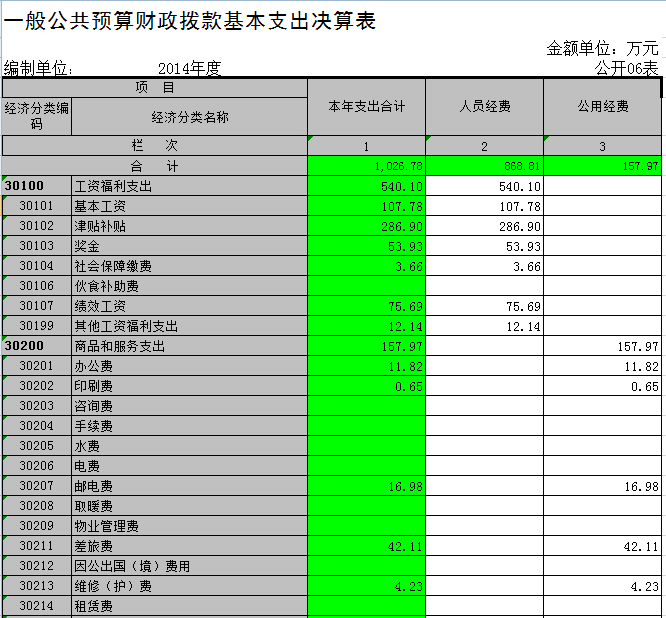Click the 公用经费 column header
The width and height of the screenshot is (666, 618).
pos(602,107)
